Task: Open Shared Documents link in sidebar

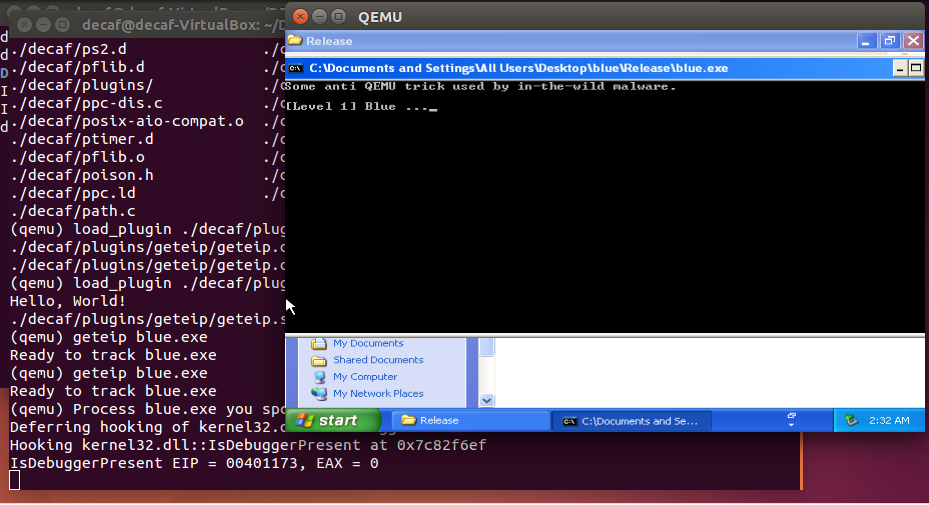Action: pyautogui.click(x=378, y=360)
